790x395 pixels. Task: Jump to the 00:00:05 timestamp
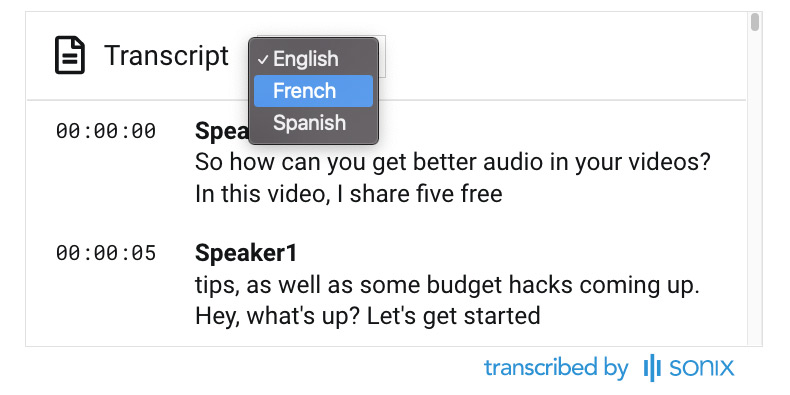106,253
